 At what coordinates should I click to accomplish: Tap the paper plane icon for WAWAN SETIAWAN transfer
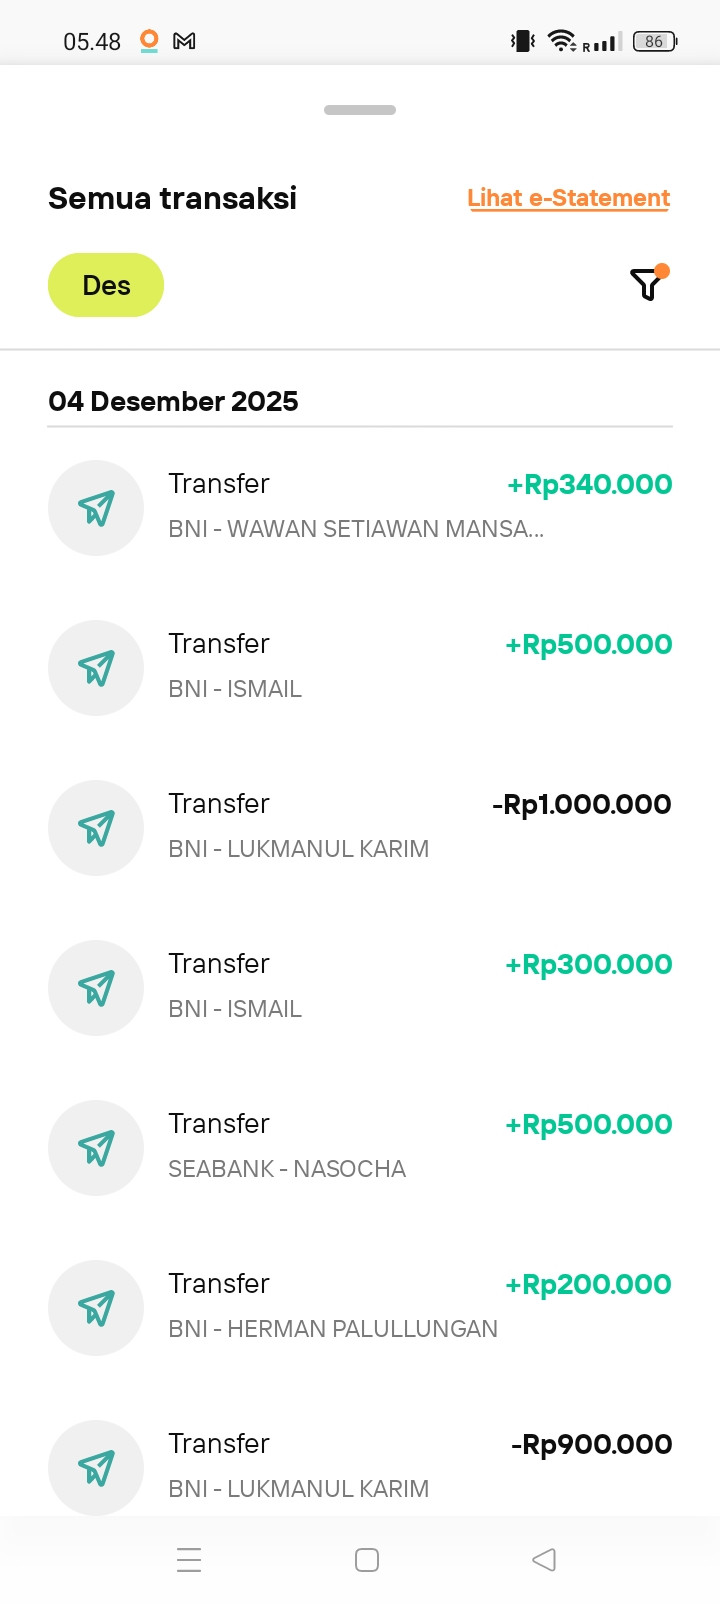(96, 508)
